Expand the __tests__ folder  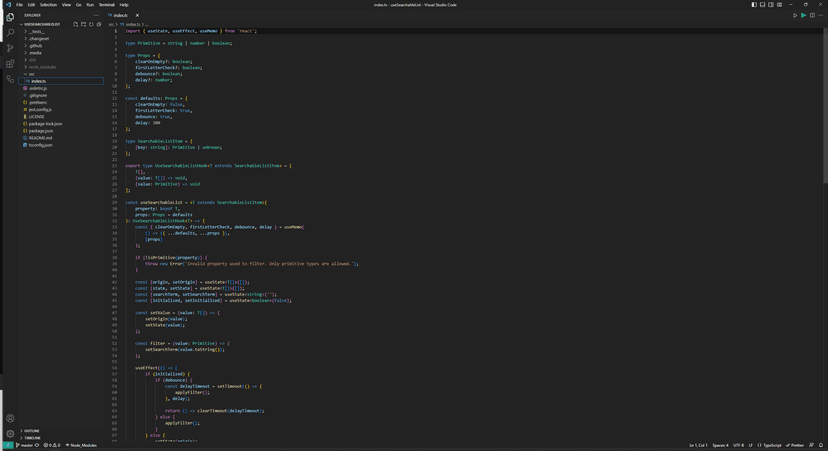(36, 31)
